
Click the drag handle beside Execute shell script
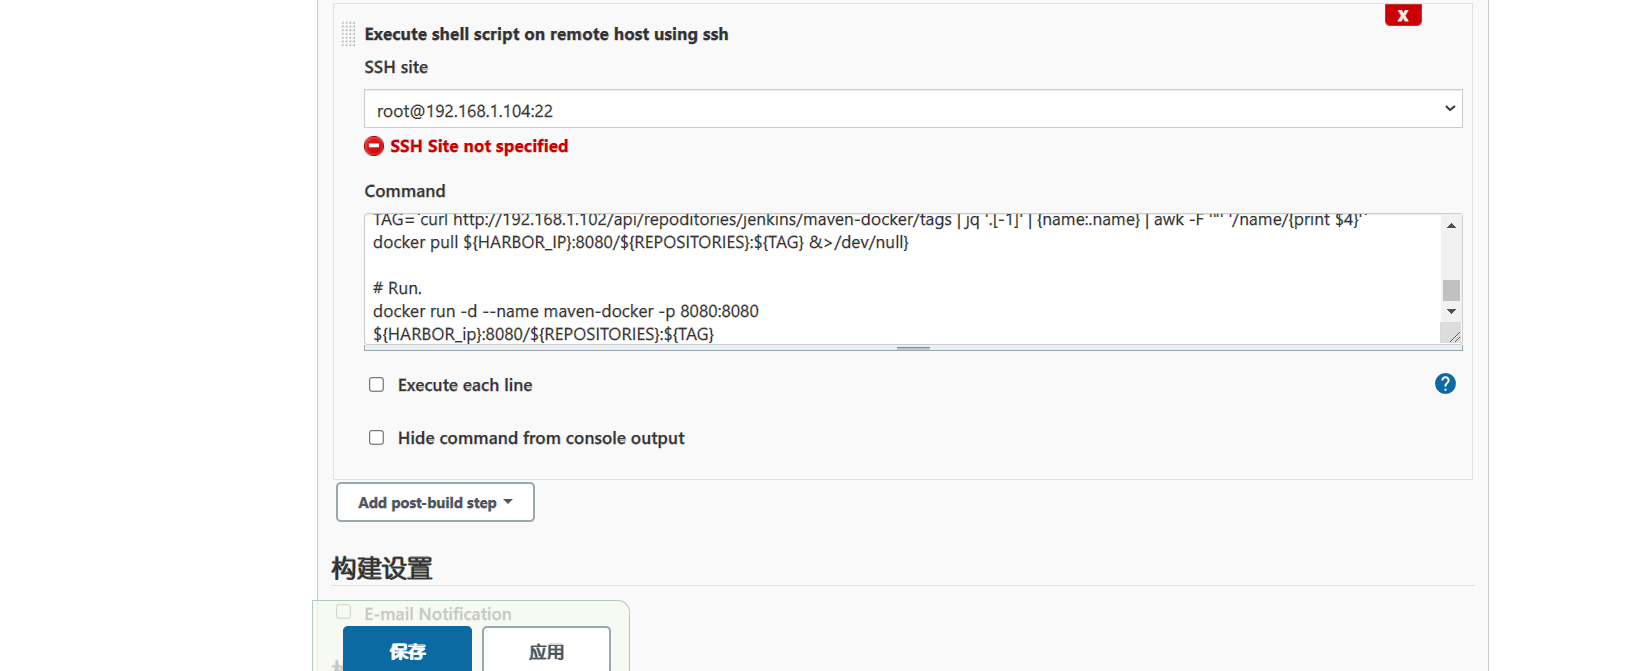(x=348, y=34)
